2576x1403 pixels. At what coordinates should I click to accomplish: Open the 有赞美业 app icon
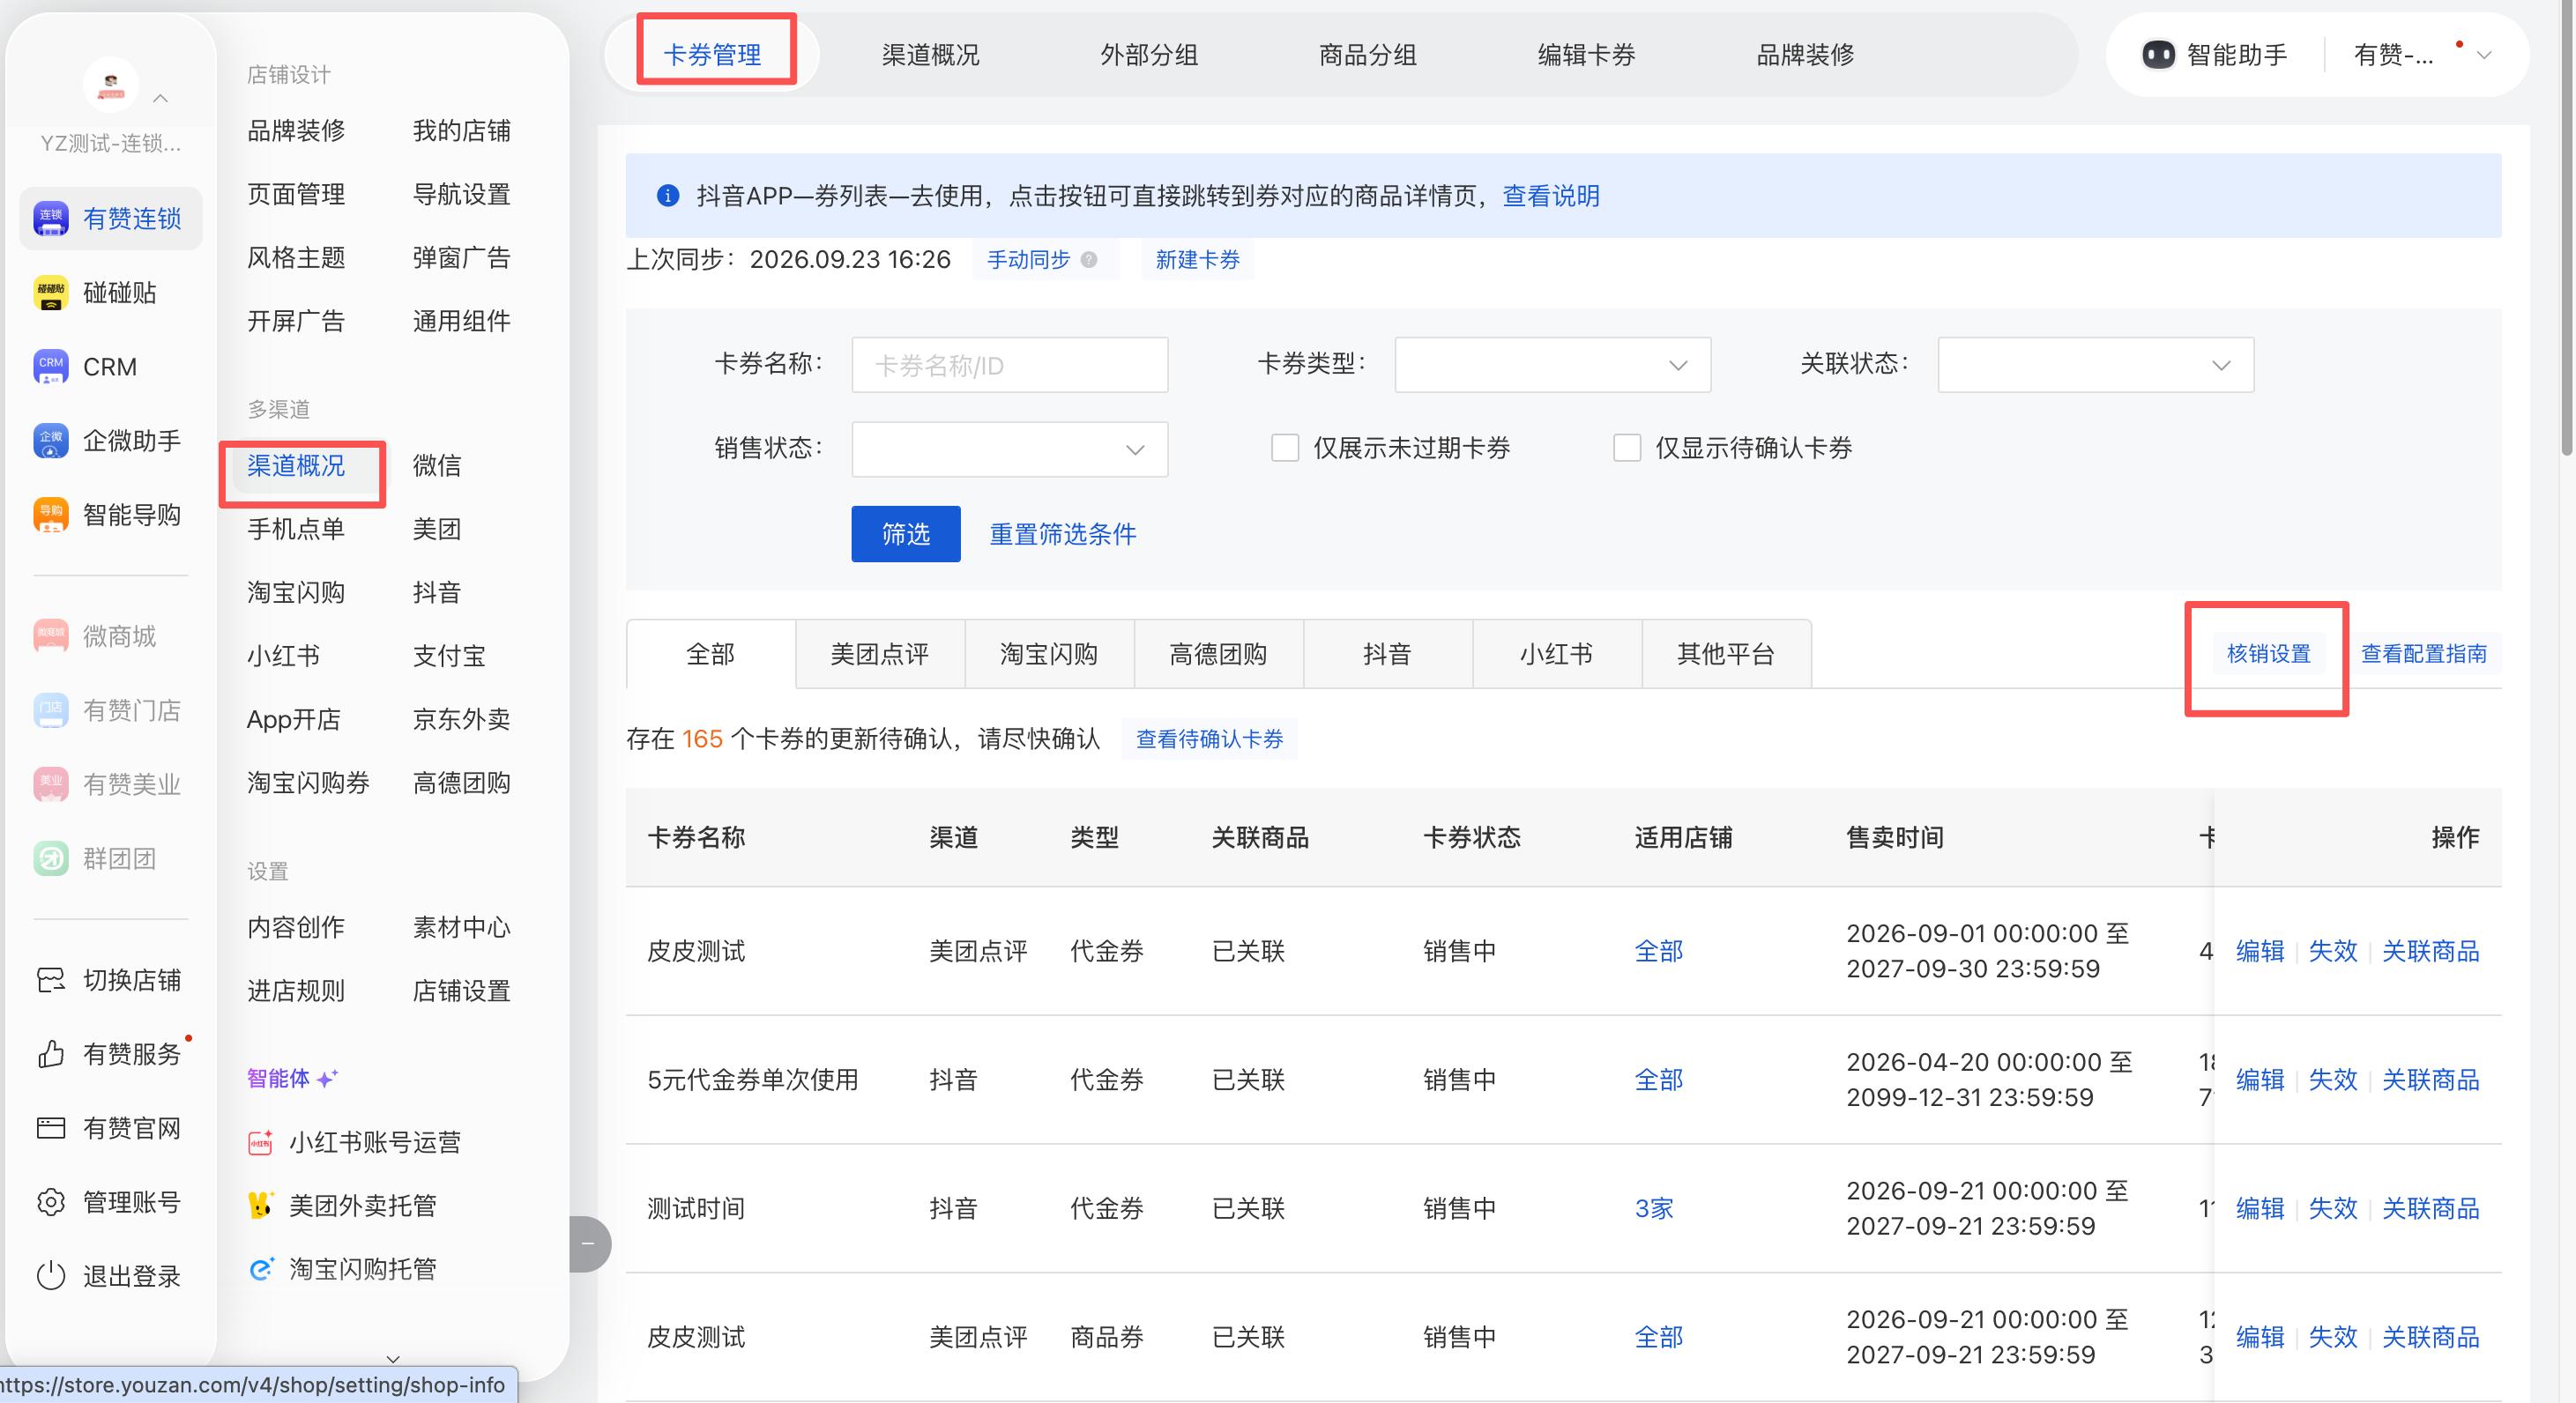click(x=50, y=784)
